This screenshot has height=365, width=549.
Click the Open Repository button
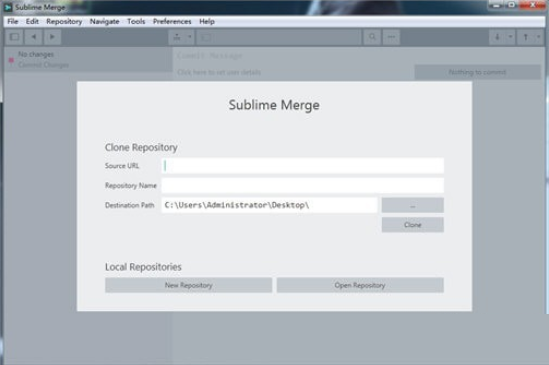pos(360,285)
